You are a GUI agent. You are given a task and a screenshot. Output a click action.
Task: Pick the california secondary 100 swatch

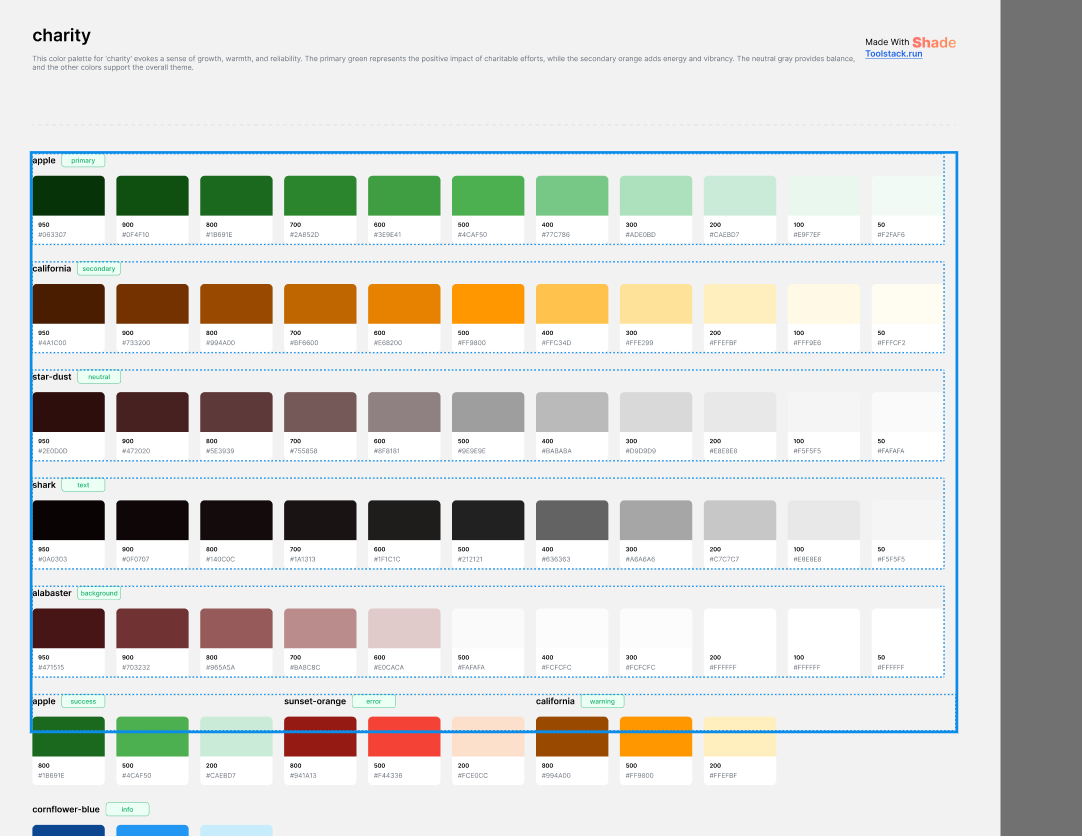click(x=824, y=304)
